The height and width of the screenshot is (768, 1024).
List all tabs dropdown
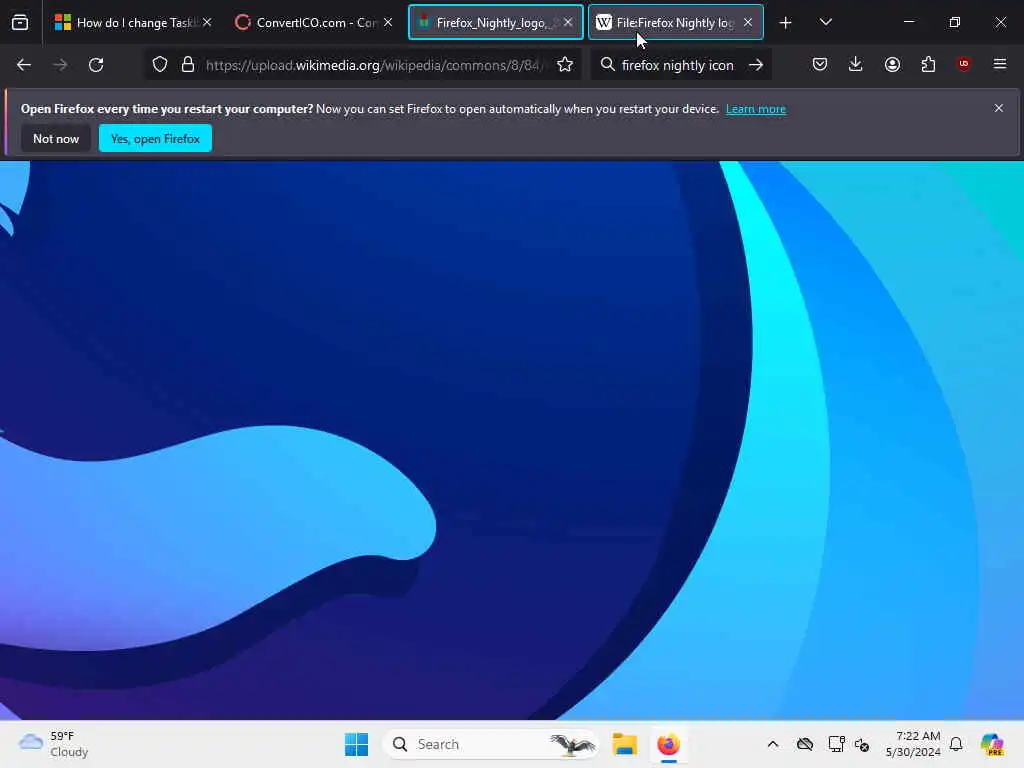pos(825,23)
